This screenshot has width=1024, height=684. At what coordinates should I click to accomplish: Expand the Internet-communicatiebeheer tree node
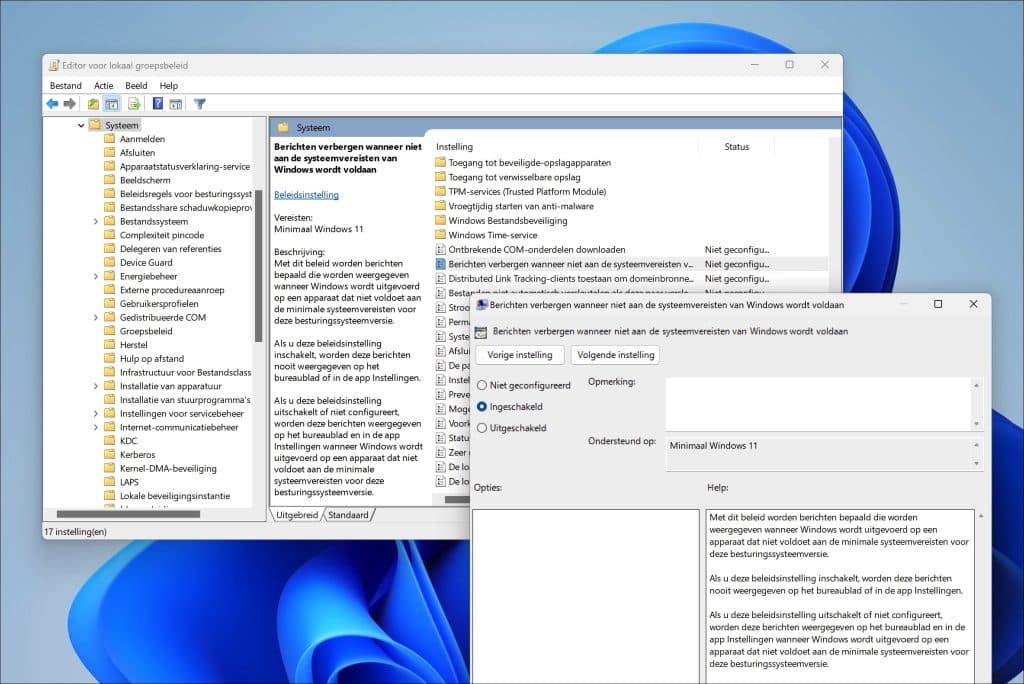pyautogui.click(x=95, y=427)
